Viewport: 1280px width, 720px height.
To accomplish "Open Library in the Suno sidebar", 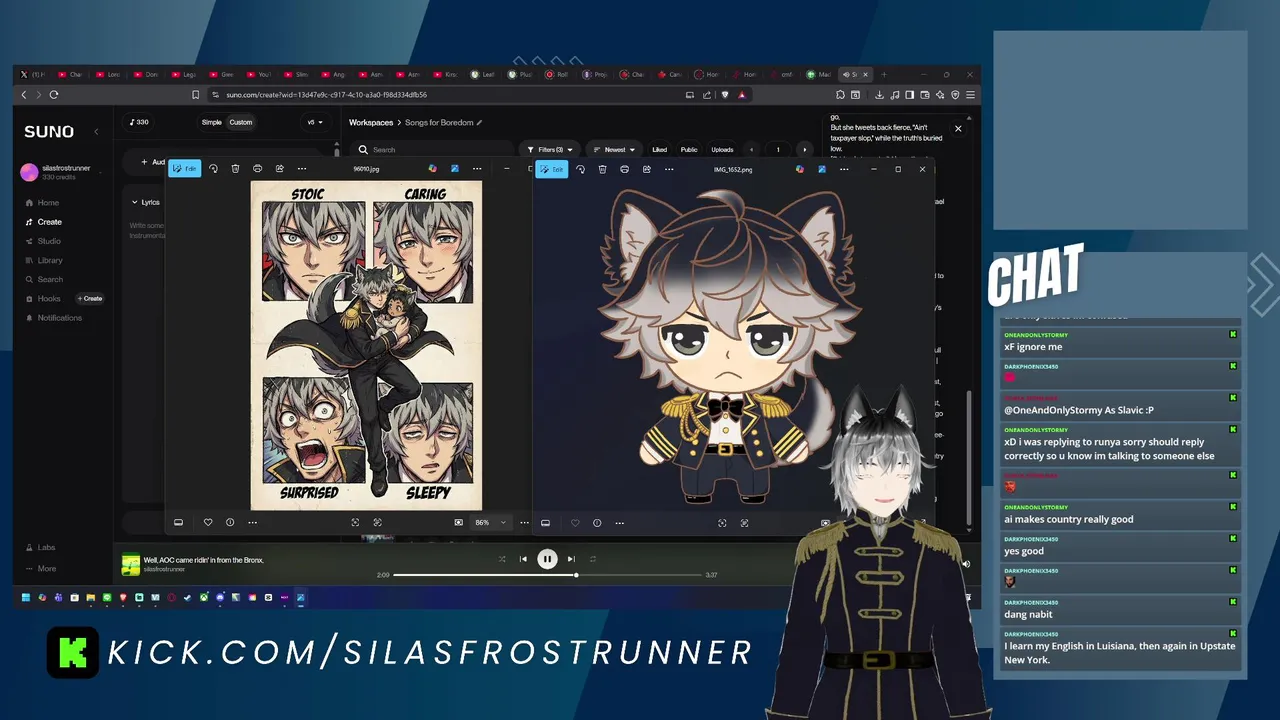I will 44,260.
